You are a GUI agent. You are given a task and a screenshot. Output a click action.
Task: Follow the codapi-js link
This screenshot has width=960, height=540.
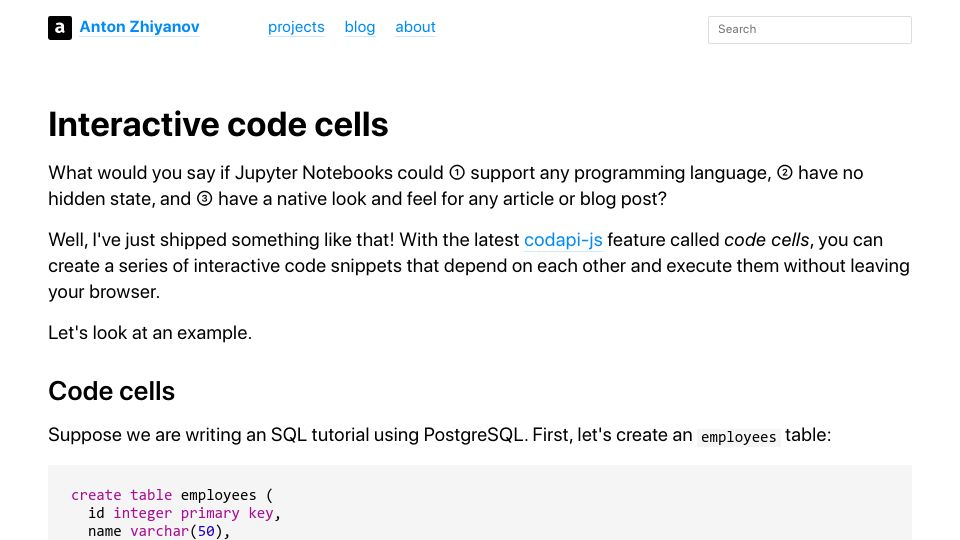563,239
